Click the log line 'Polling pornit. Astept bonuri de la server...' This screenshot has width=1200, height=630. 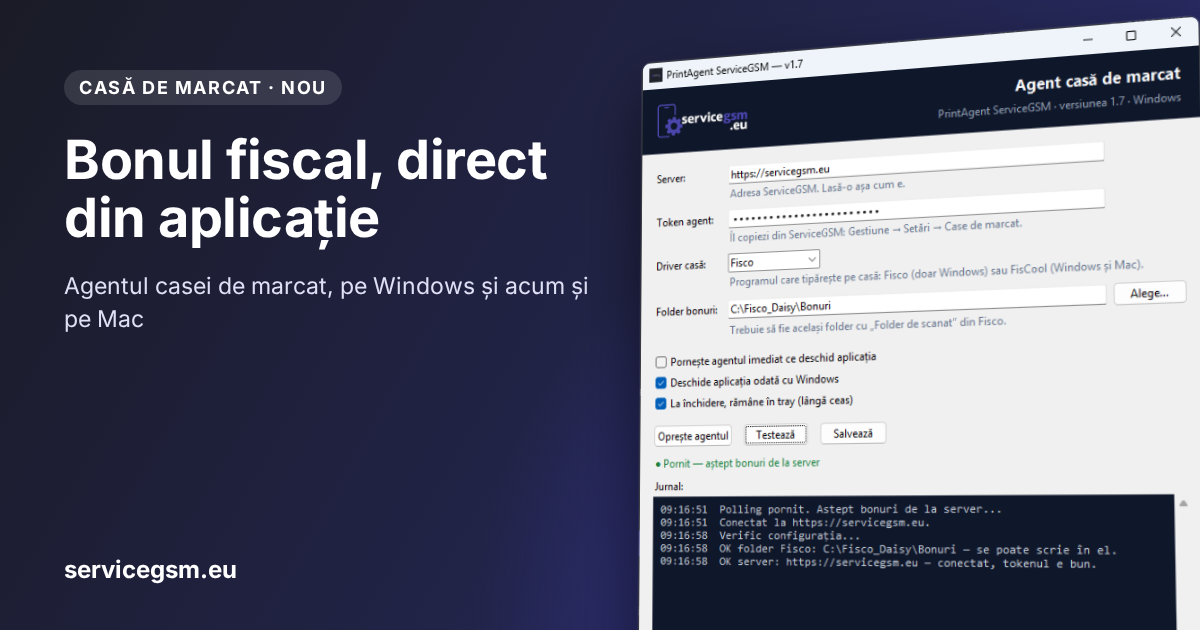pyautogui.click(x=831, y=509)
